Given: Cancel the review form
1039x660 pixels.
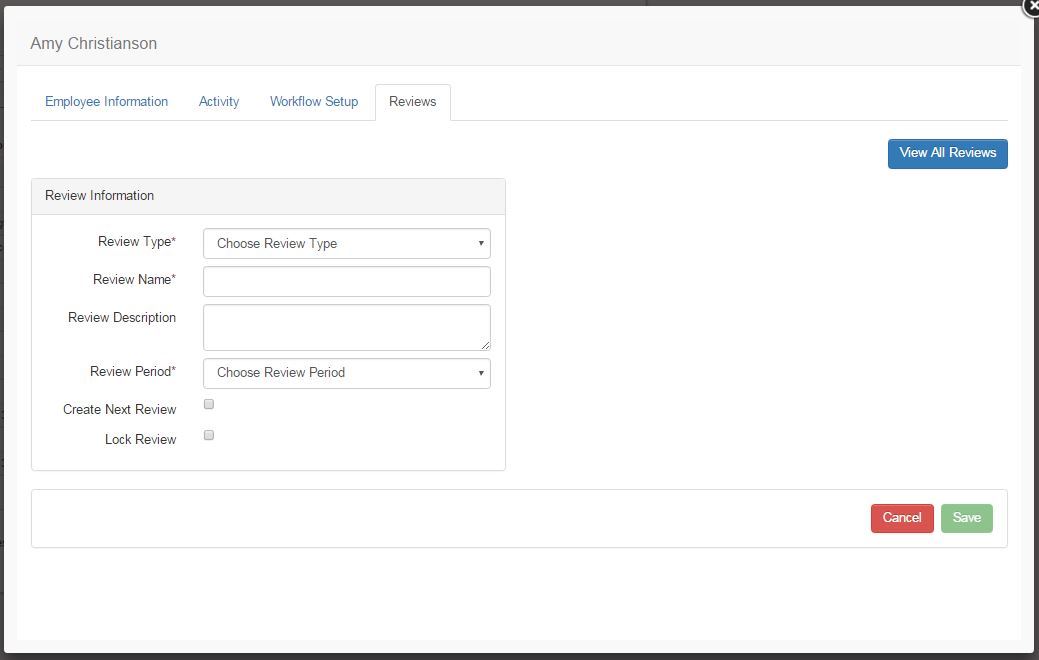Looking at the screenshot, I should 902,518.
